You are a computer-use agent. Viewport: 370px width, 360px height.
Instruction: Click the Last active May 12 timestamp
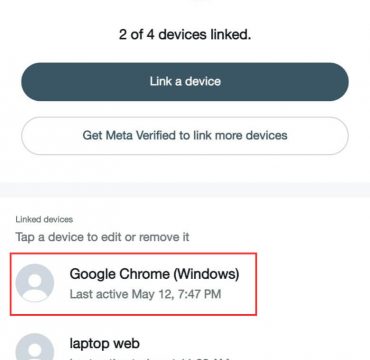pyautogui.click(x=145, y=294)
